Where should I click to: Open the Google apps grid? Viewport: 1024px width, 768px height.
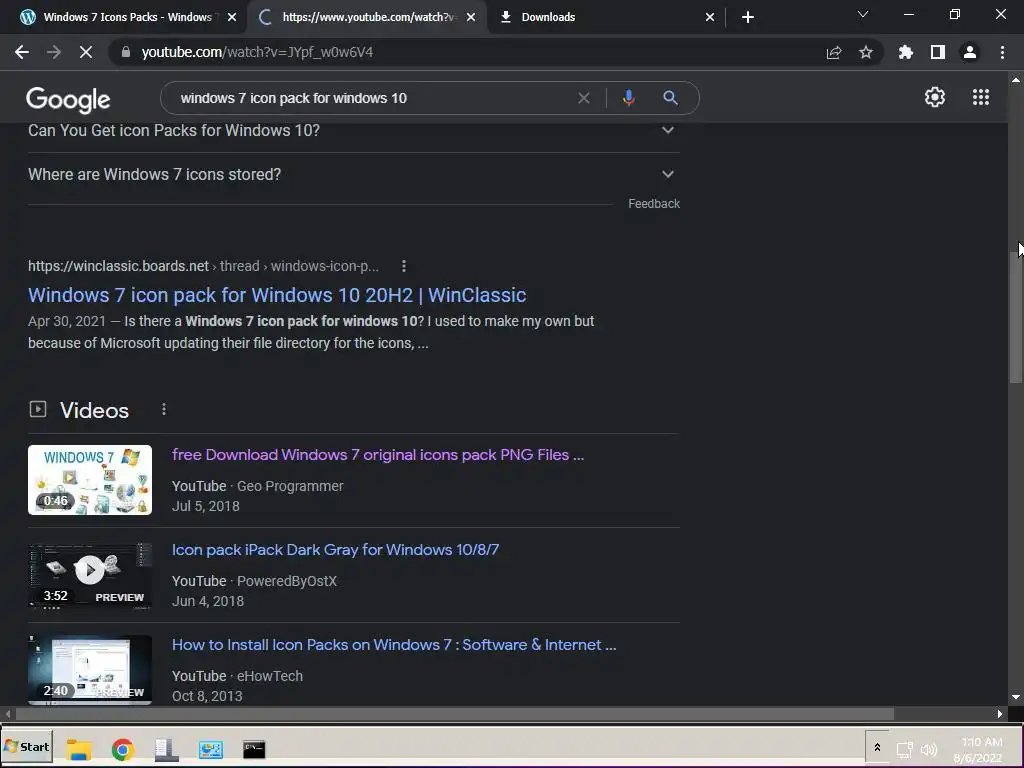point(981,97)
